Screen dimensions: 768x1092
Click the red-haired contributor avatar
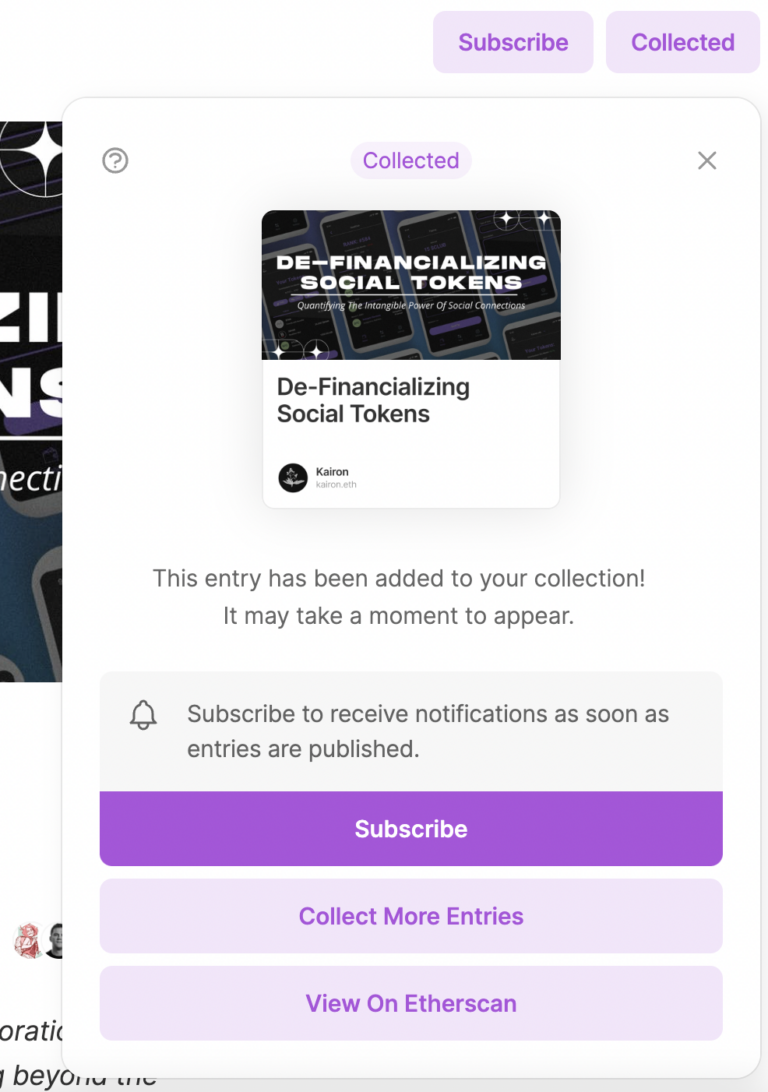27,941
